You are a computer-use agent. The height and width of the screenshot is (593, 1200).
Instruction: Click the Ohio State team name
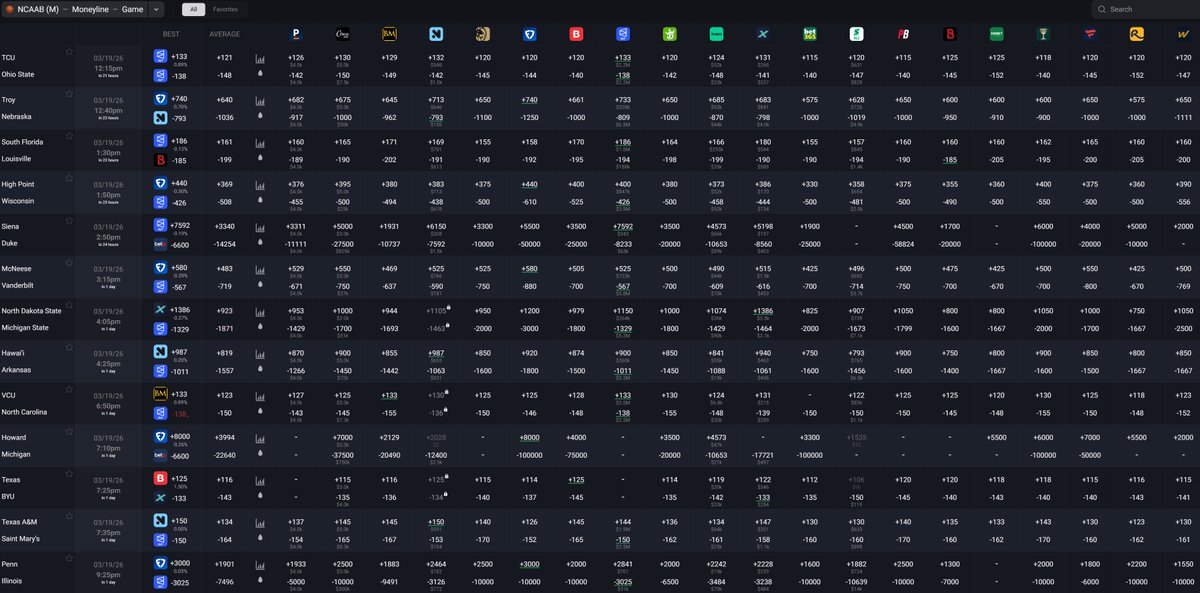click(18, 74)
